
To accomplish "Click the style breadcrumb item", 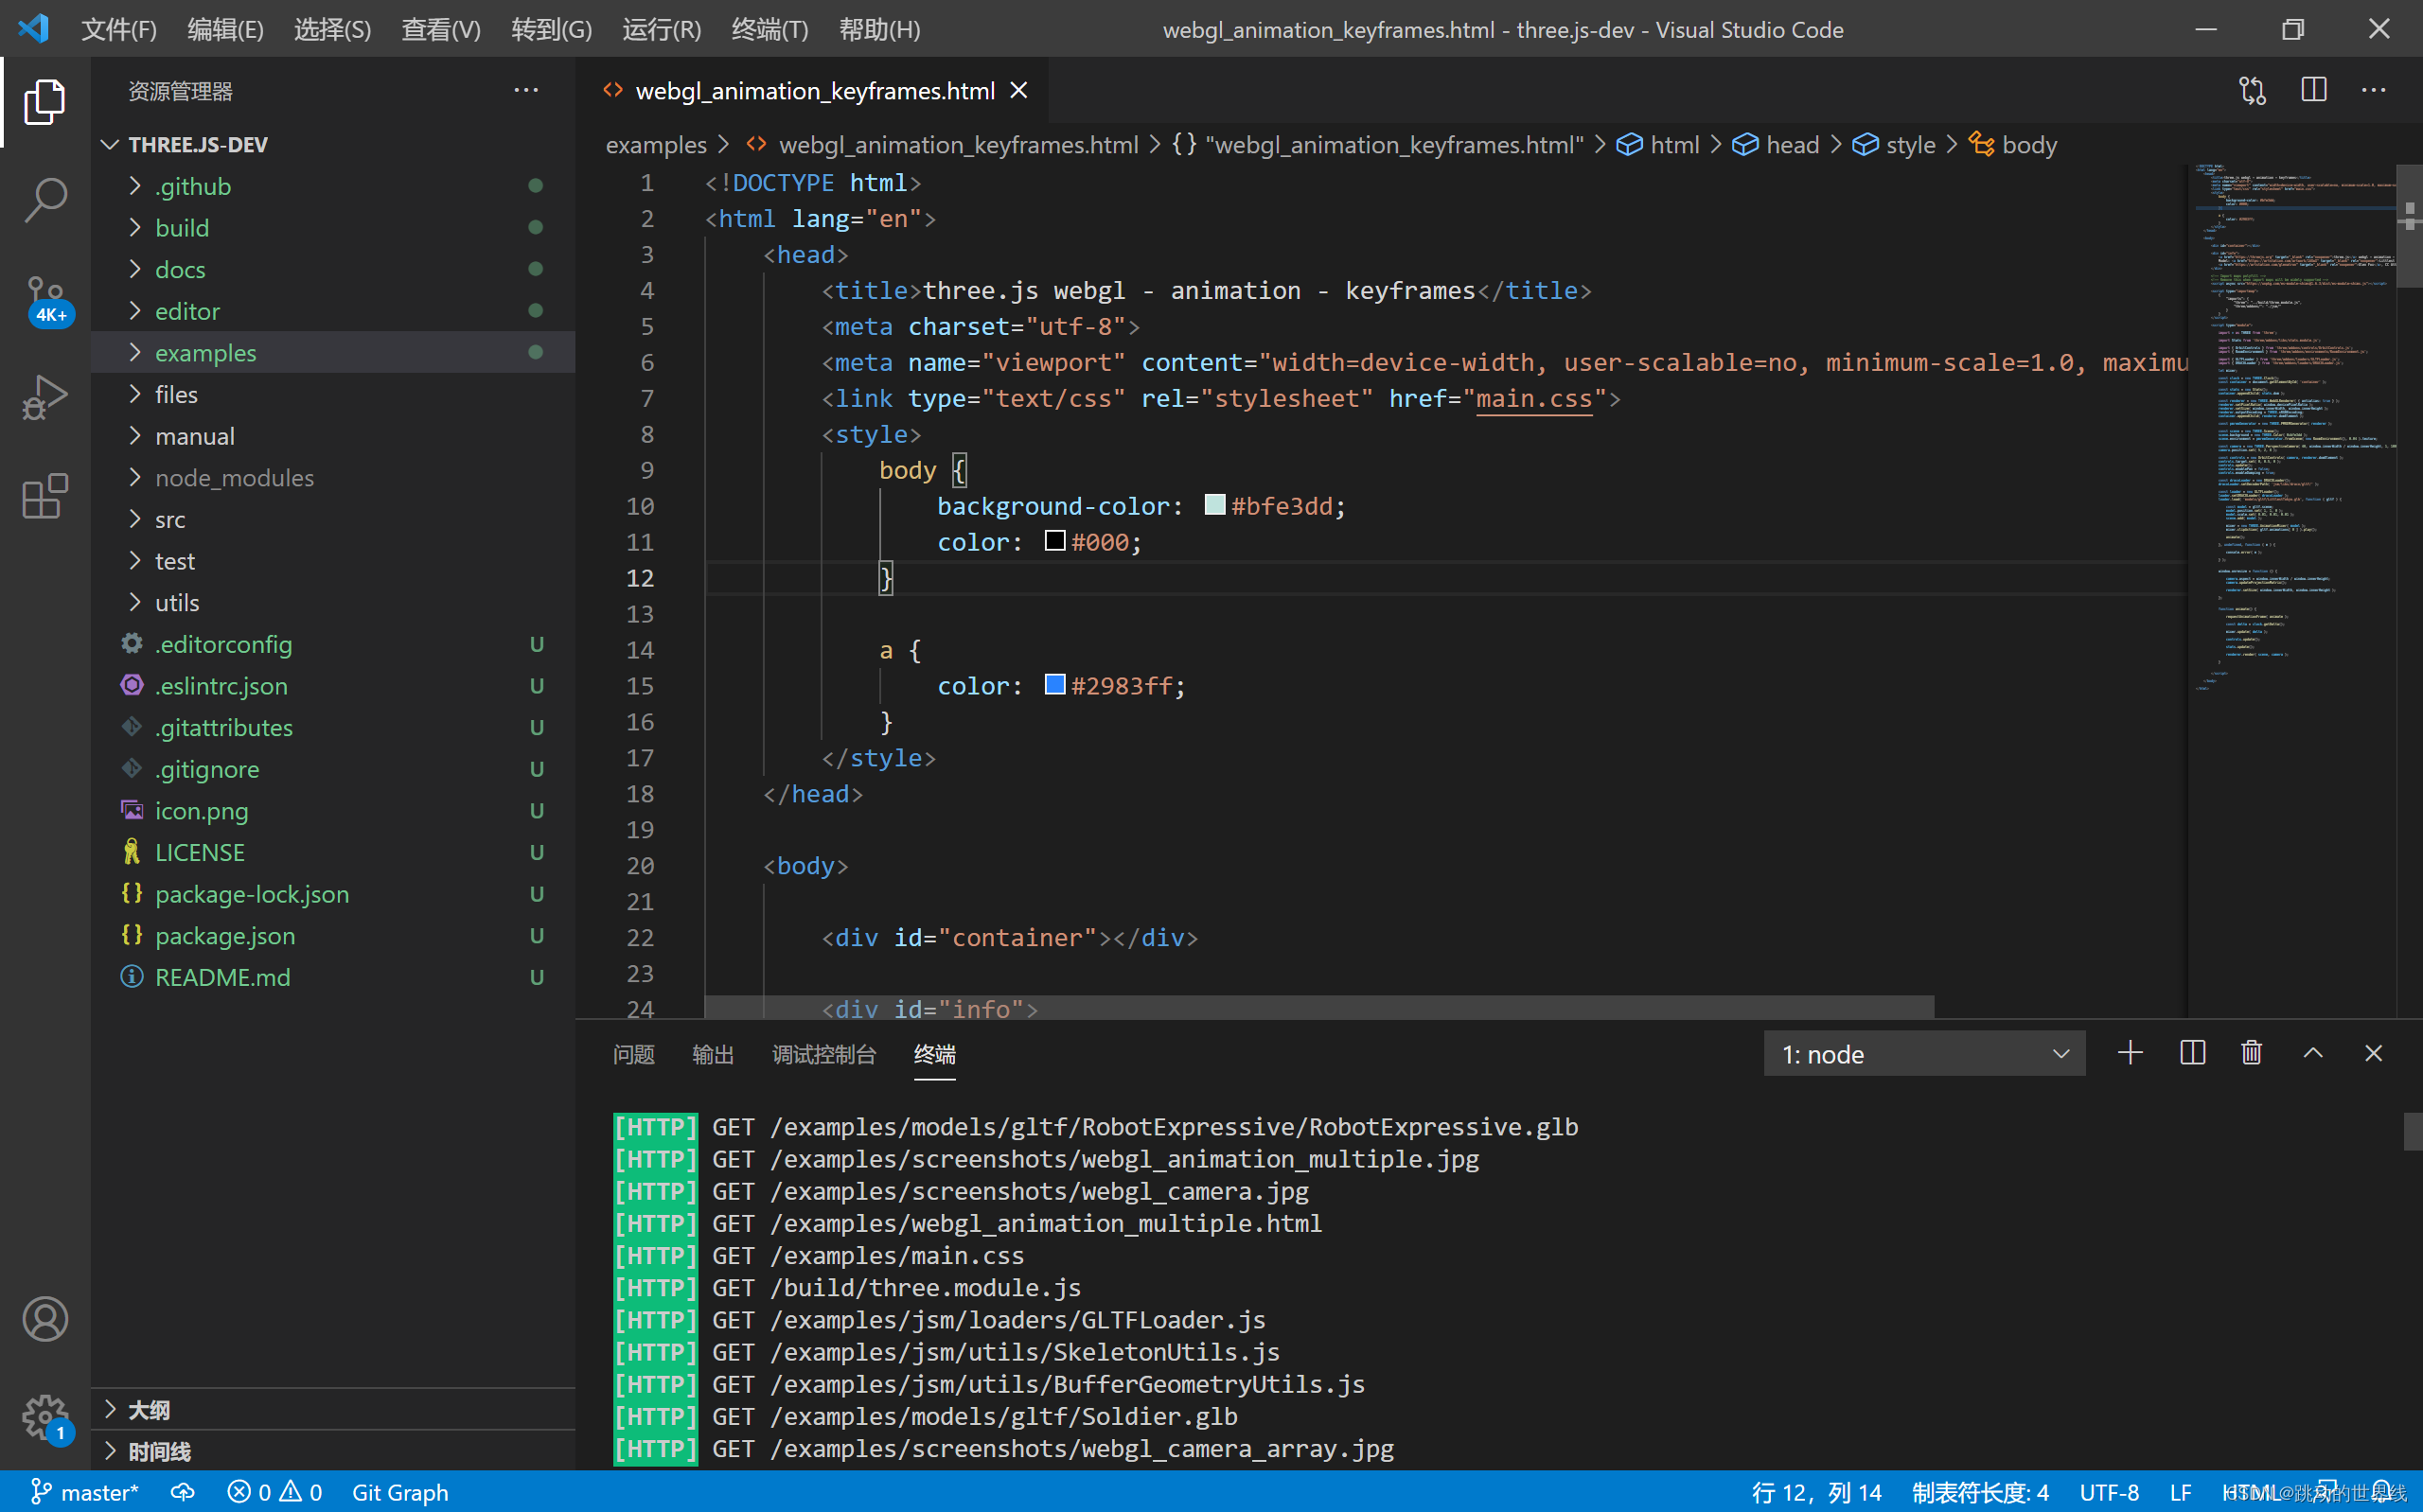I will coord(1895,145).
